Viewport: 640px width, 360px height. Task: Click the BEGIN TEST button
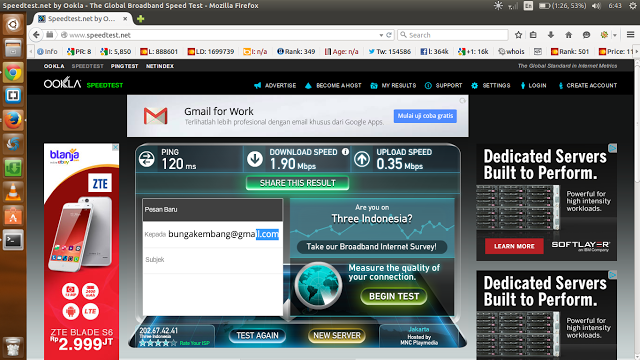pyautogui.click(x=394, y=296)
